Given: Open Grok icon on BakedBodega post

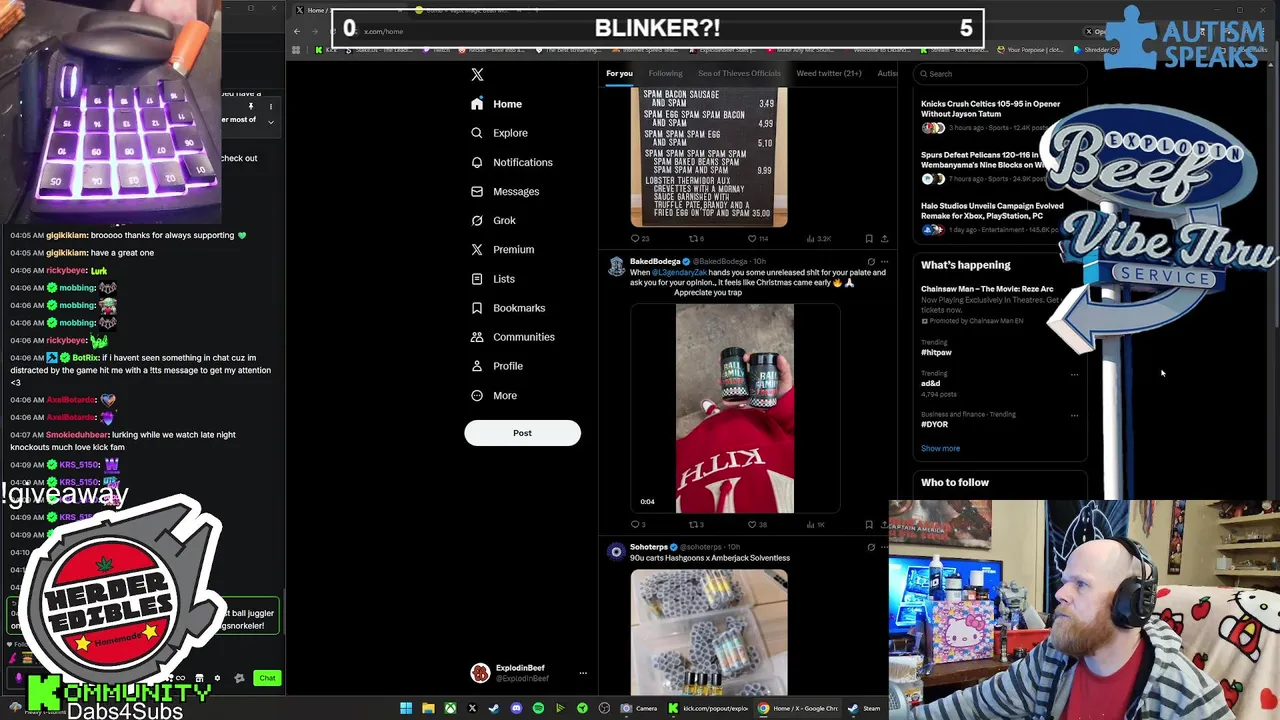Looking at the screenshot, I should [871, 262].
